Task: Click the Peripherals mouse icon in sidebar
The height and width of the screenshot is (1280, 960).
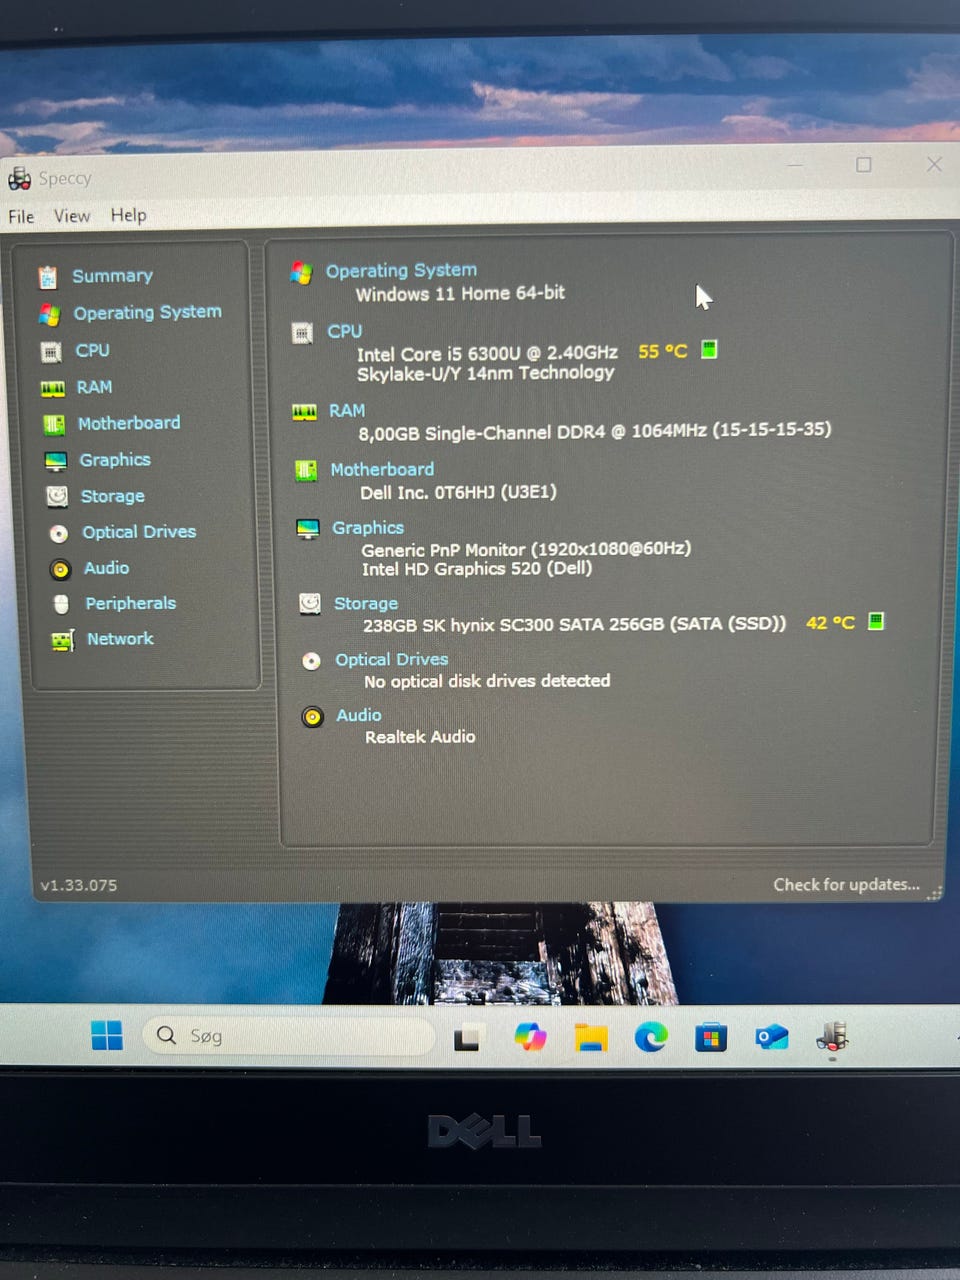Action: [61, 604]
